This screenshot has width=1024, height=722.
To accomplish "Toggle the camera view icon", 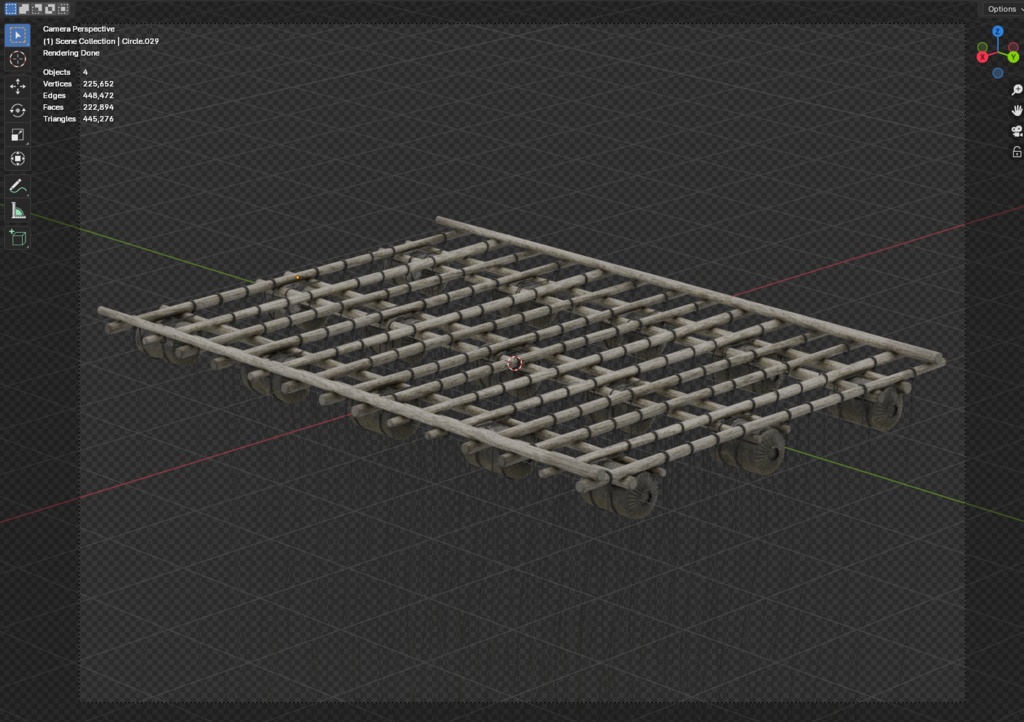I will pos(1016,131).
